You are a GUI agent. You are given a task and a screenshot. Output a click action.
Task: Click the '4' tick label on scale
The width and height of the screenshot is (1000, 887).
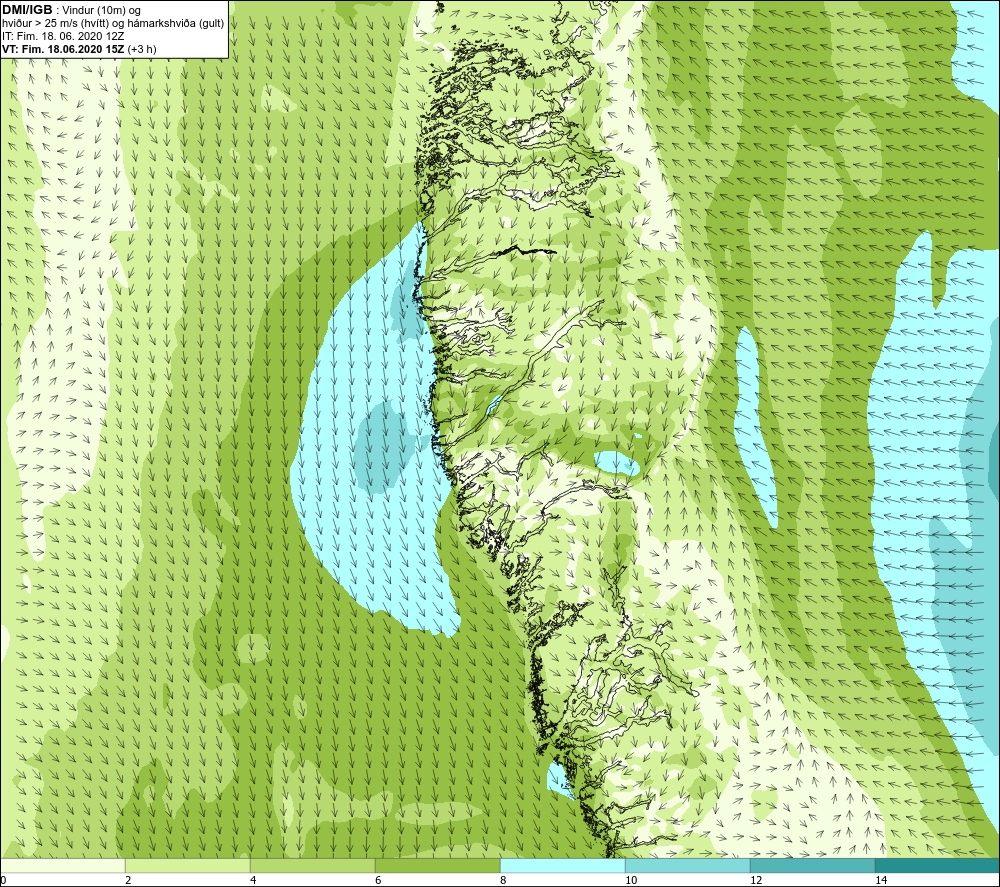tap(253, 880)
